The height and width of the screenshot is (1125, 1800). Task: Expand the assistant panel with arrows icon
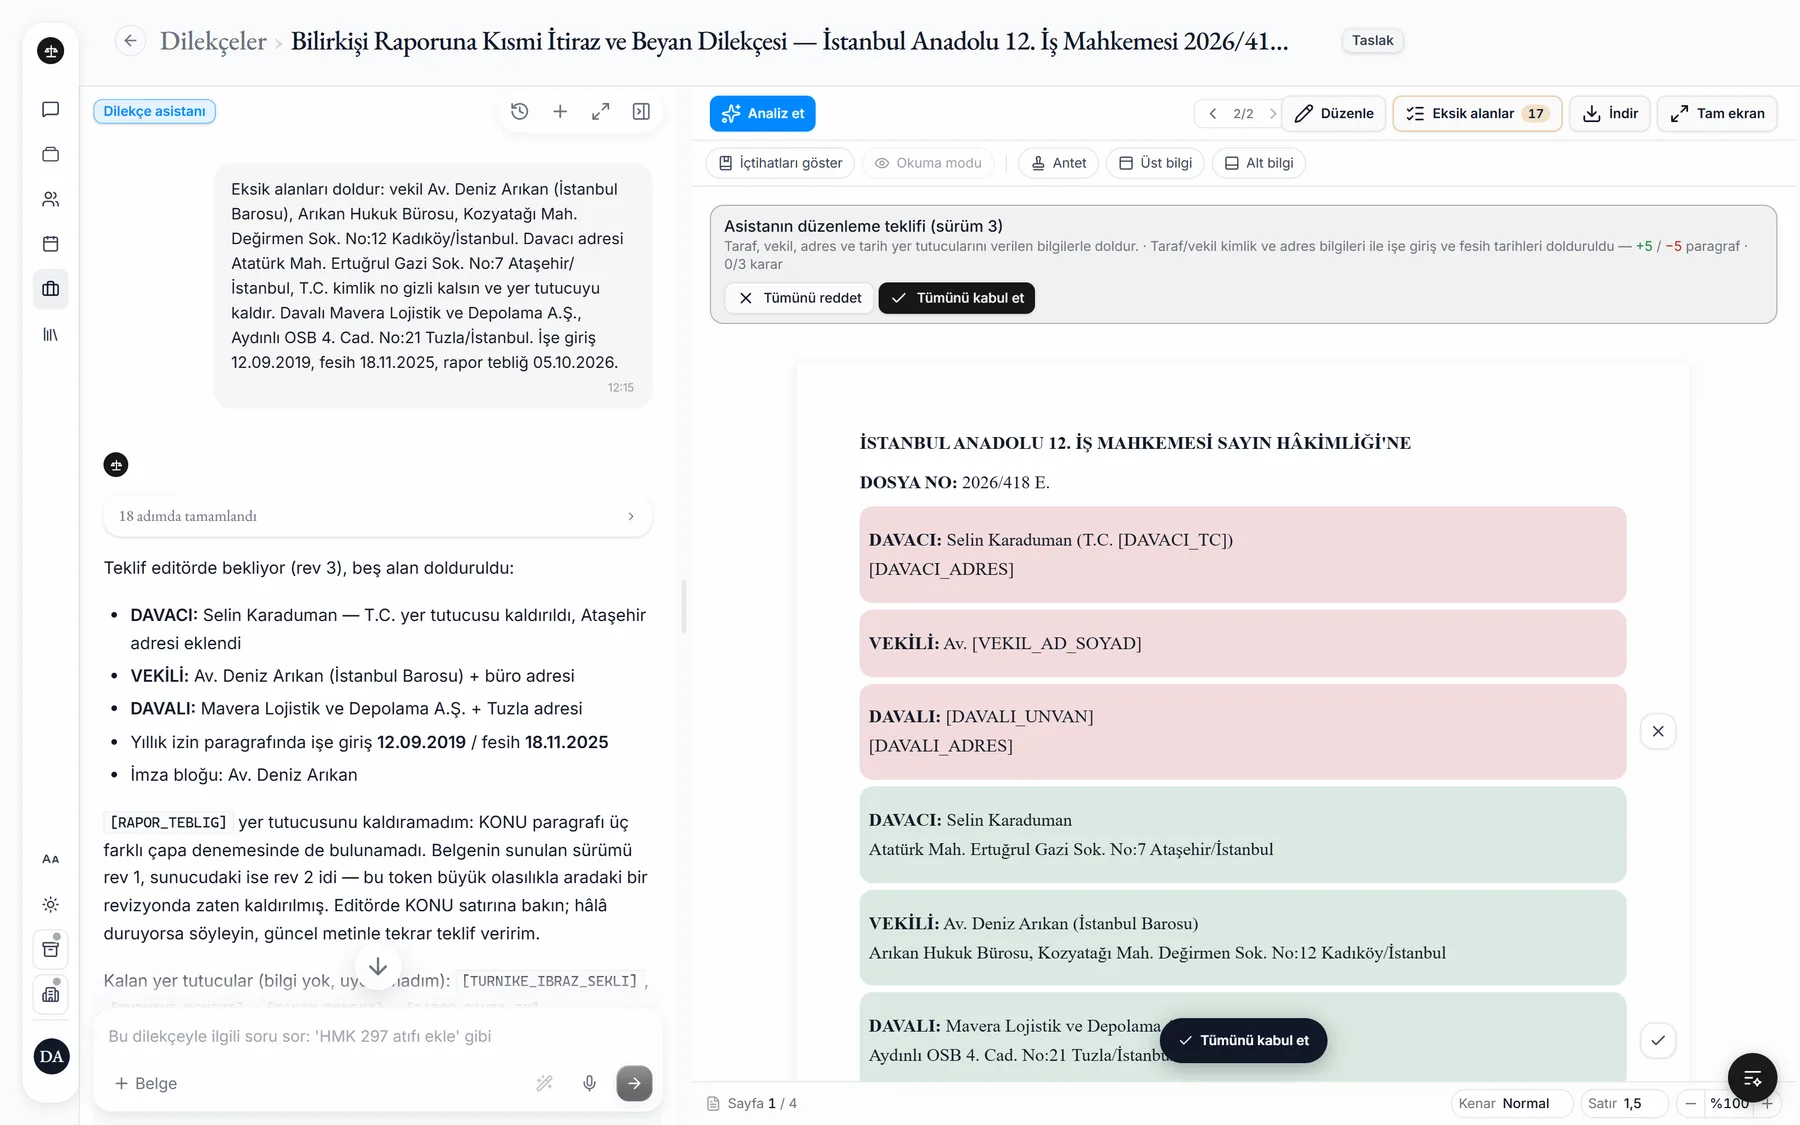pos(600,112)
